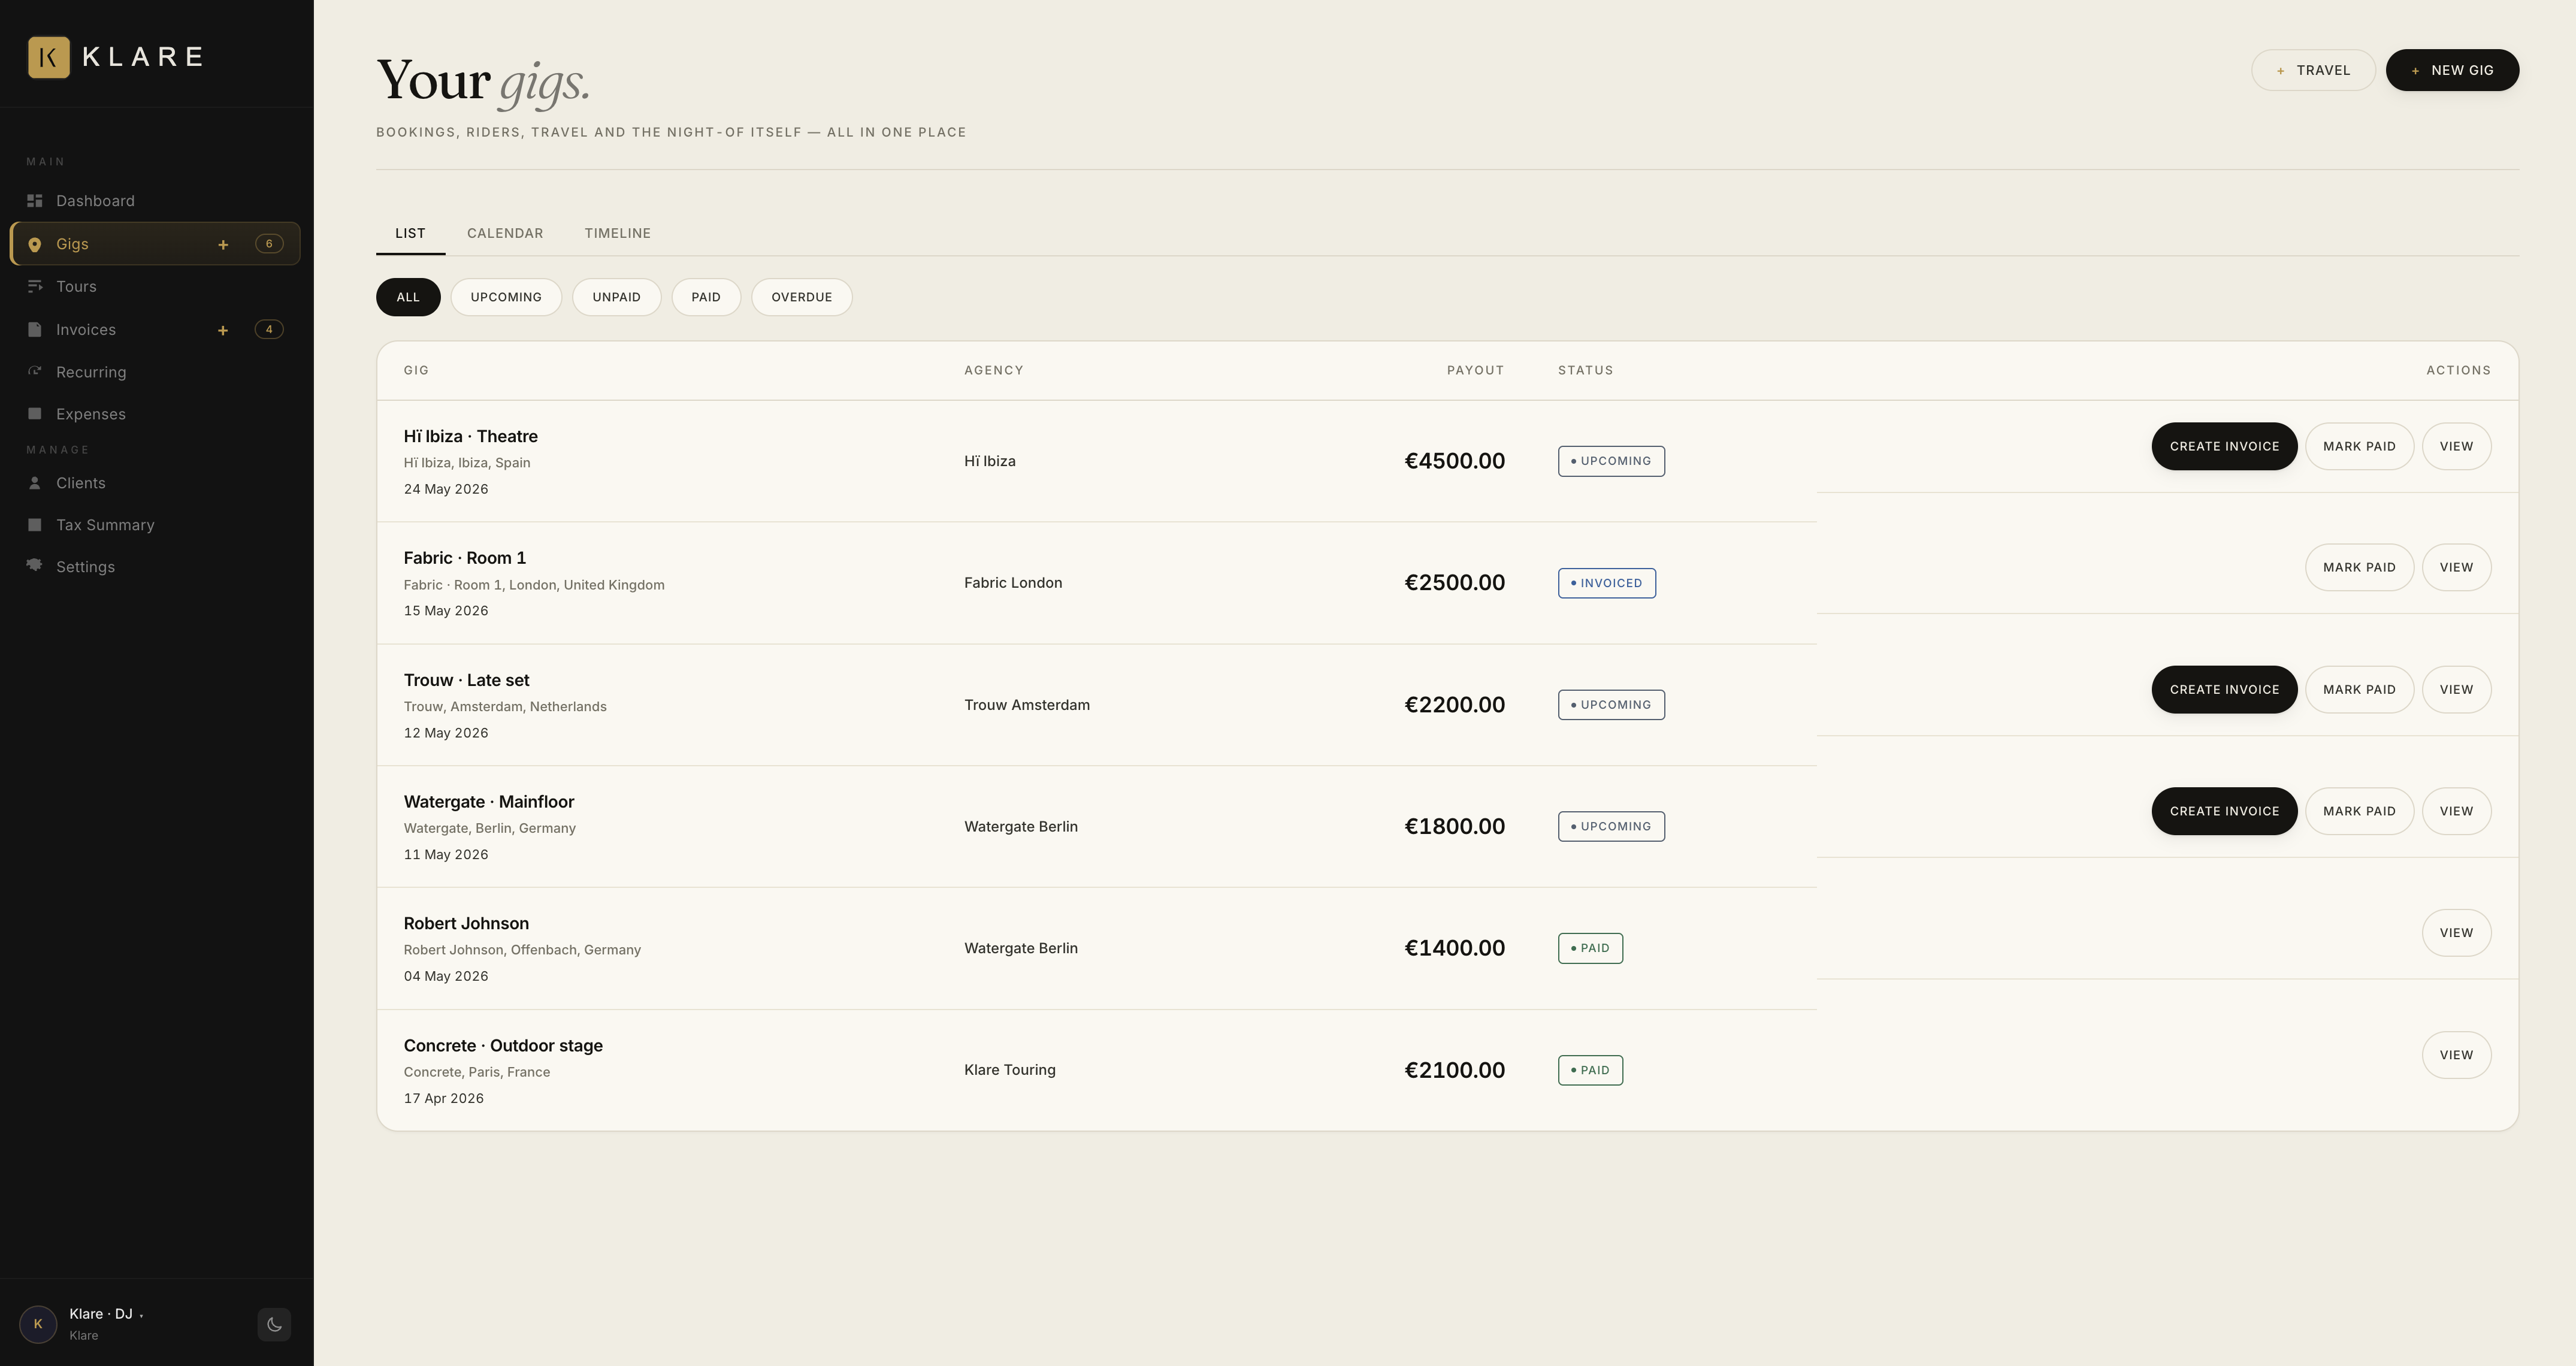
Task: Click the Klare logo icon
Action: (x=48, y=57)
